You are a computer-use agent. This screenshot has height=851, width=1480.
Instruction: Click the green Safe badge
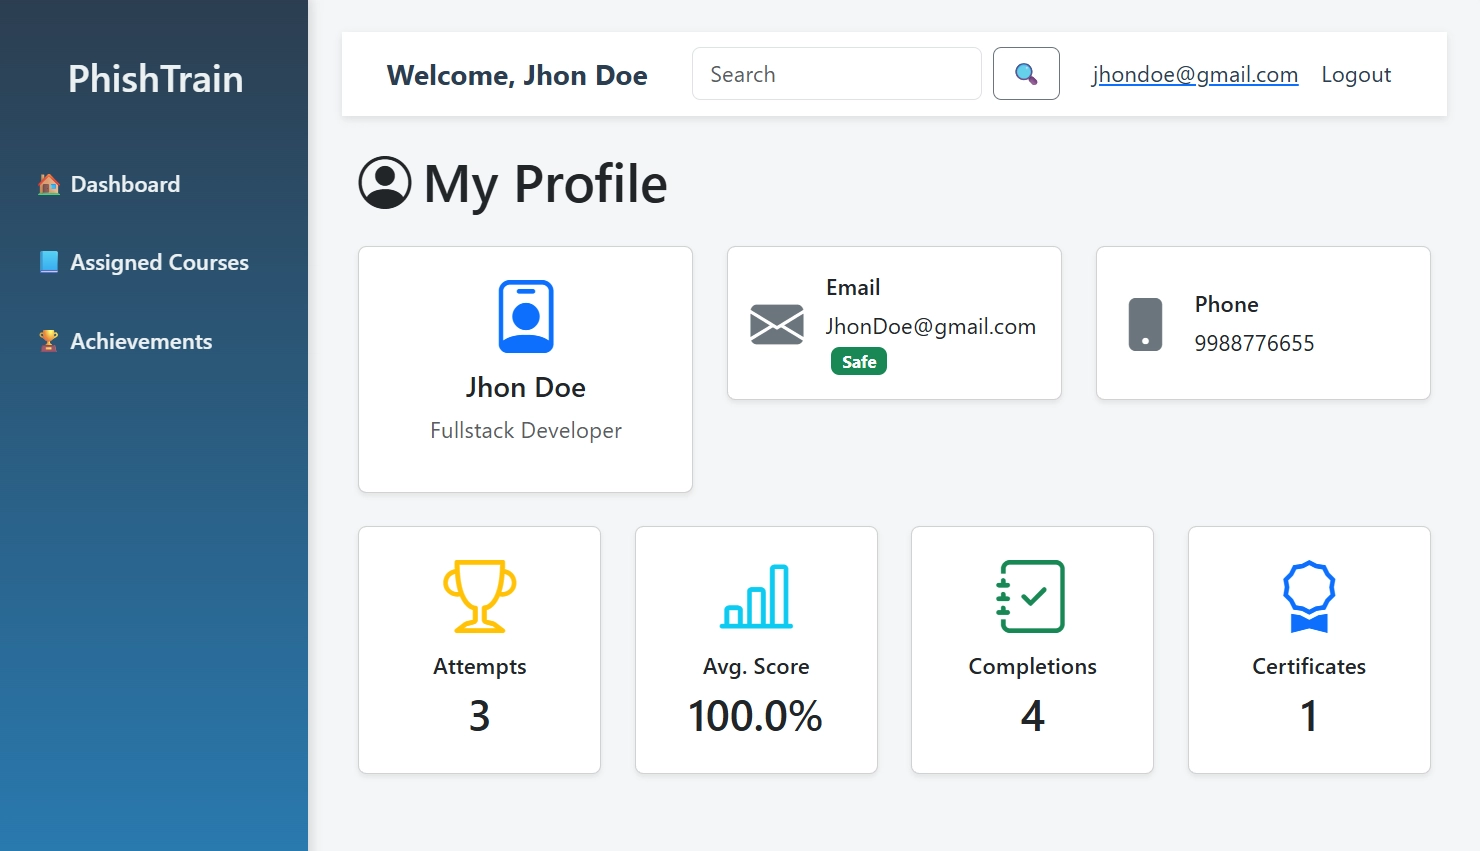[x=858, y=361]
